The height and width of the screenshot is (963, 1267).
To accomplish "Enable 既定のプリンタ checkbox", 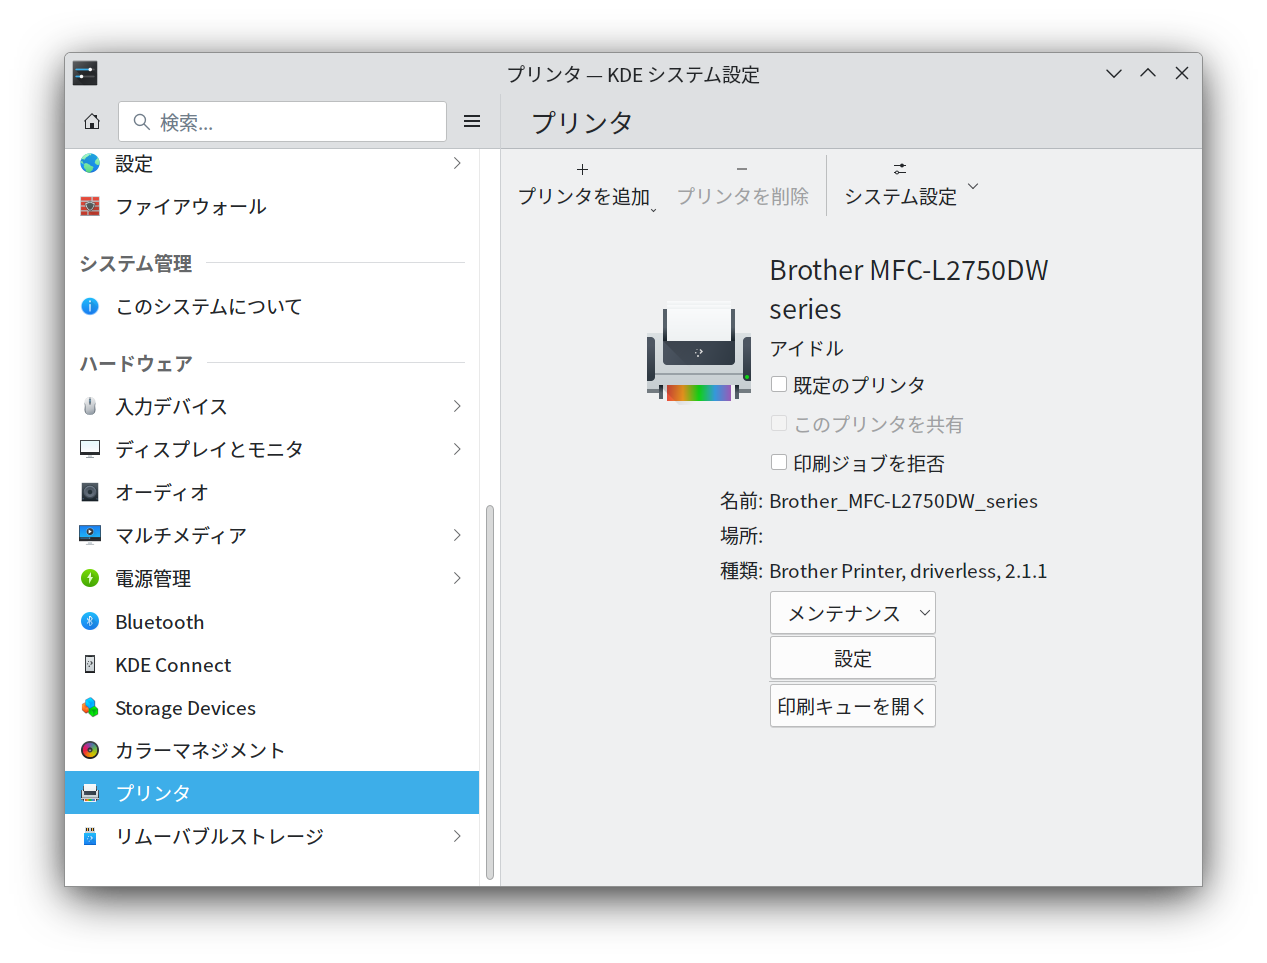I will tap(779, 384).
